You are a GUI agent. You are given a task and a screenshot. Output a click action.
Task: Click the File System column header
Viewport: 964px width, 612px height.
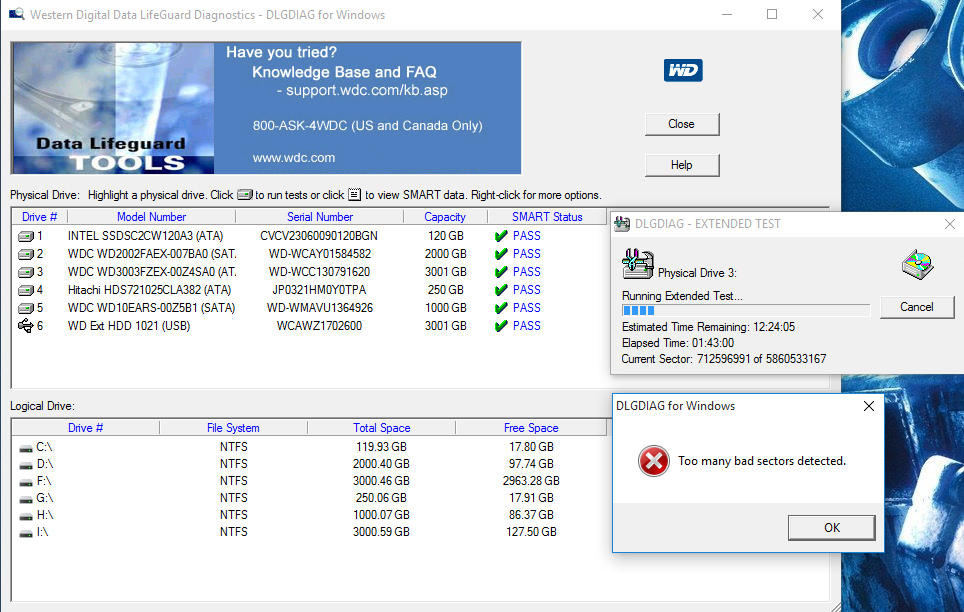tap(233, 427)
